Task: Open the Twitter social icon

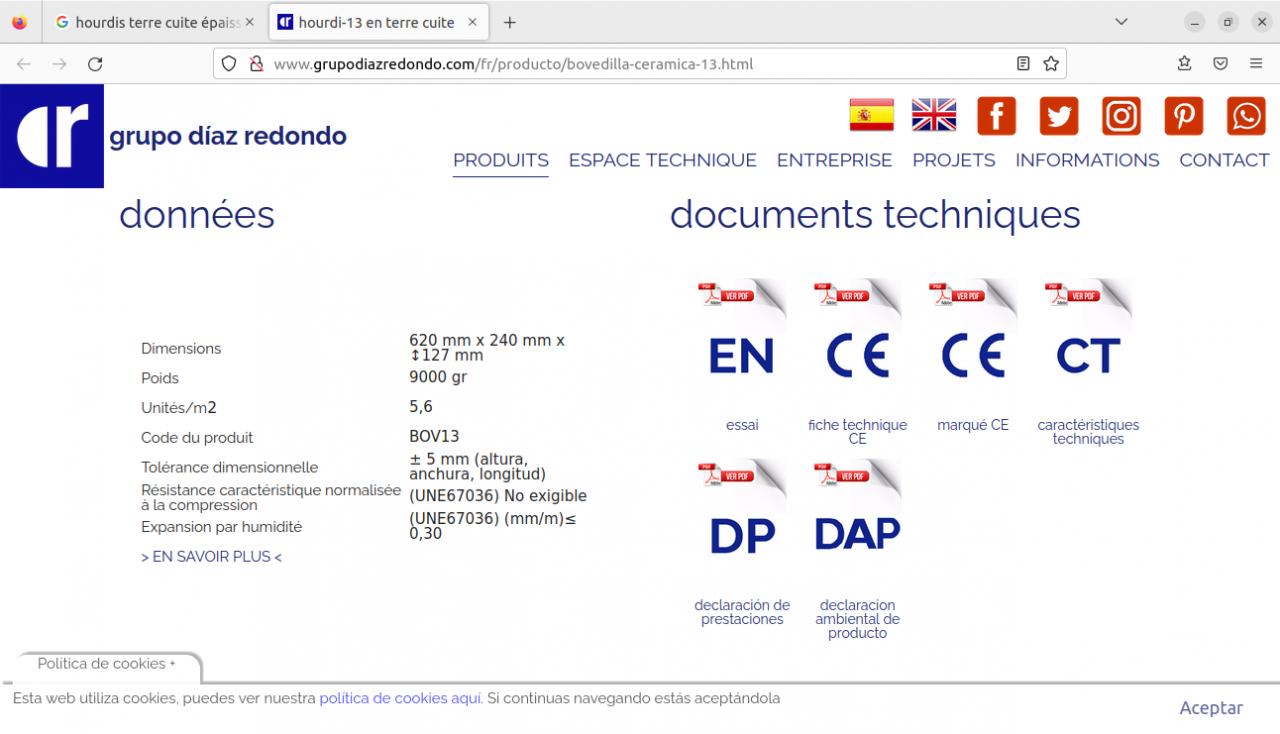Action: click(1059, 116)
